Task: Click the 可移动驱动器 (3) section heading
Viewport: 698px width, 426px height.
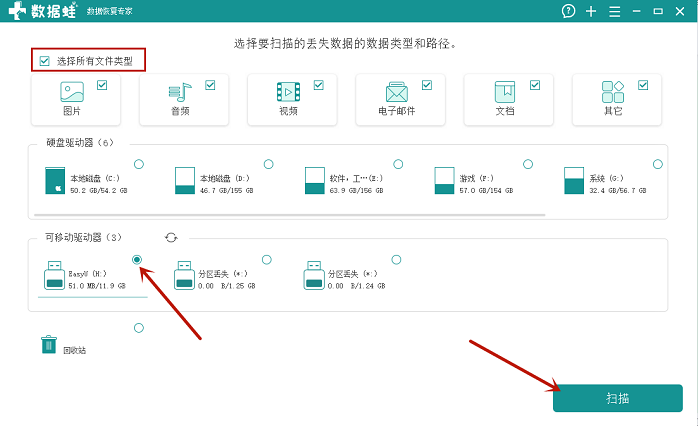Action: [83, 238]
